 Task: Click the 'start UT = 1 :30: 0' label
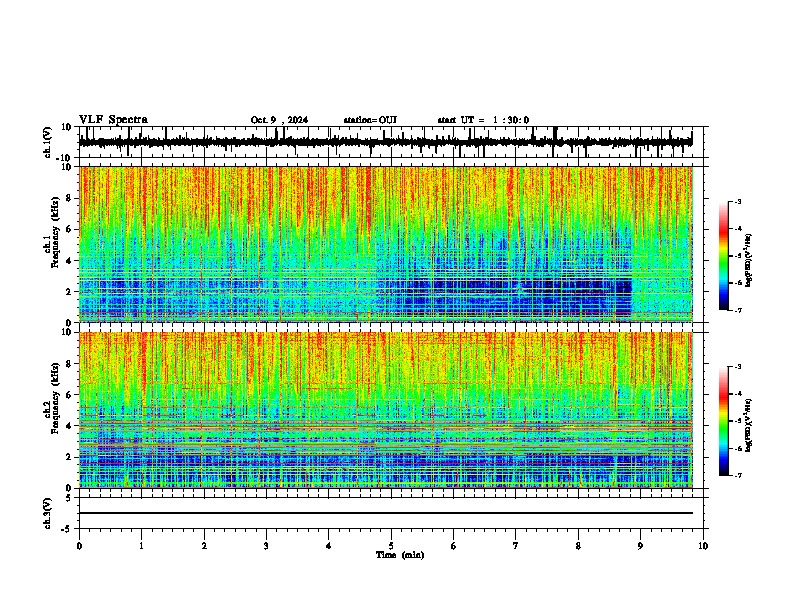pyautogui.click(x=483, y=120)
